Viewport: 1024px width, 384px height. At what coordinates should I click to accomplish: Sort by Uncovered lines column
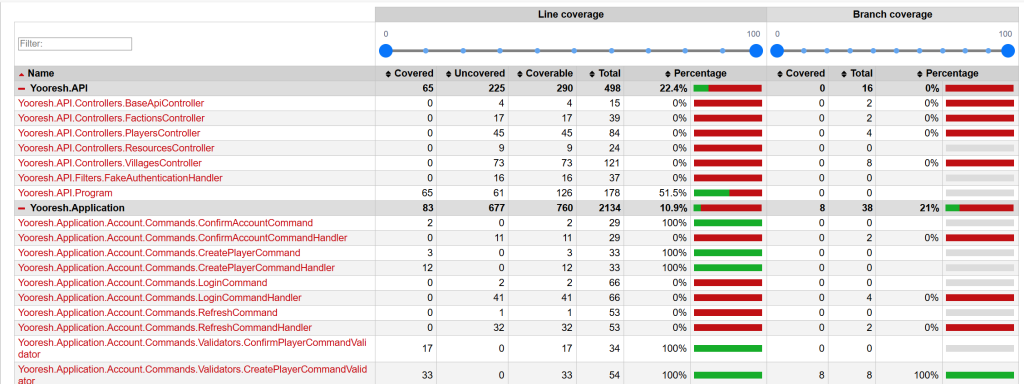(475, 74)
